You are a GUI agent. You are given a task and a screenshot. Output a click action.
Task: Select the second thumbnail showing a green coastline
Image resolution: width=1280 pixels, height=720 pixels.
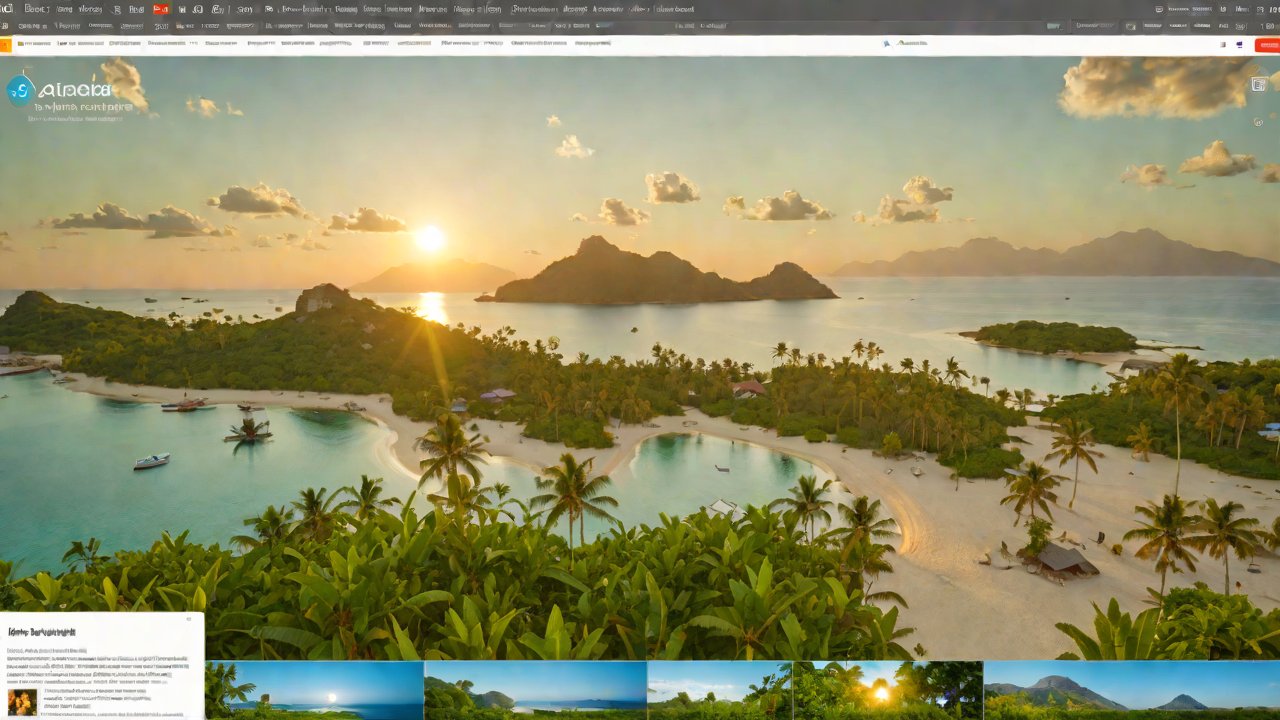coord(535,690)
